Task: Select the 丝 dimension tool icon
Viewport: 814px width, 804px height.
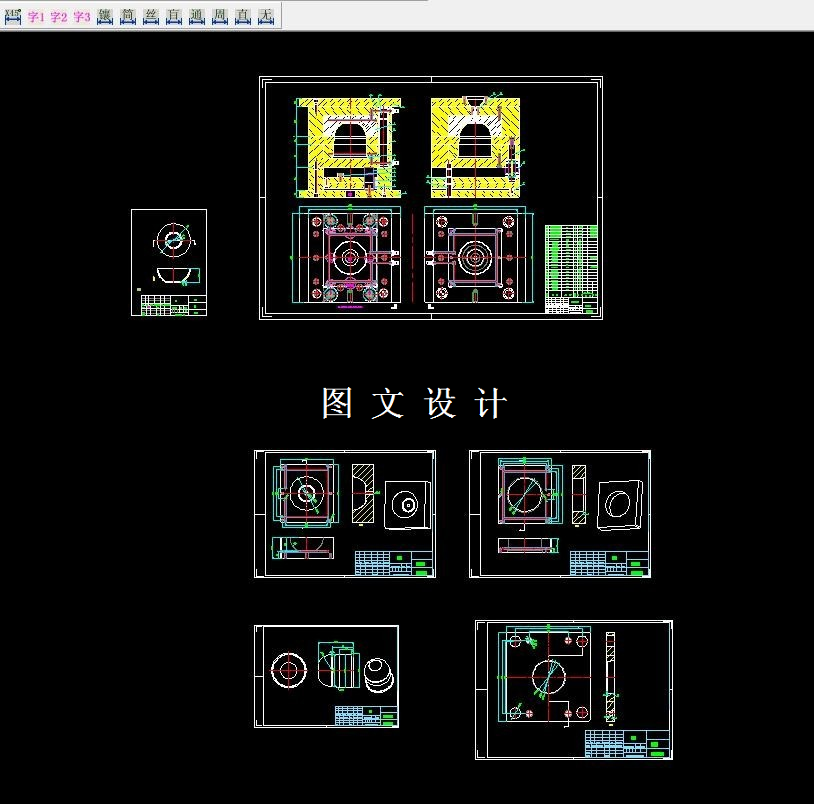Action: pyautogui.click(x=151, y=17)
